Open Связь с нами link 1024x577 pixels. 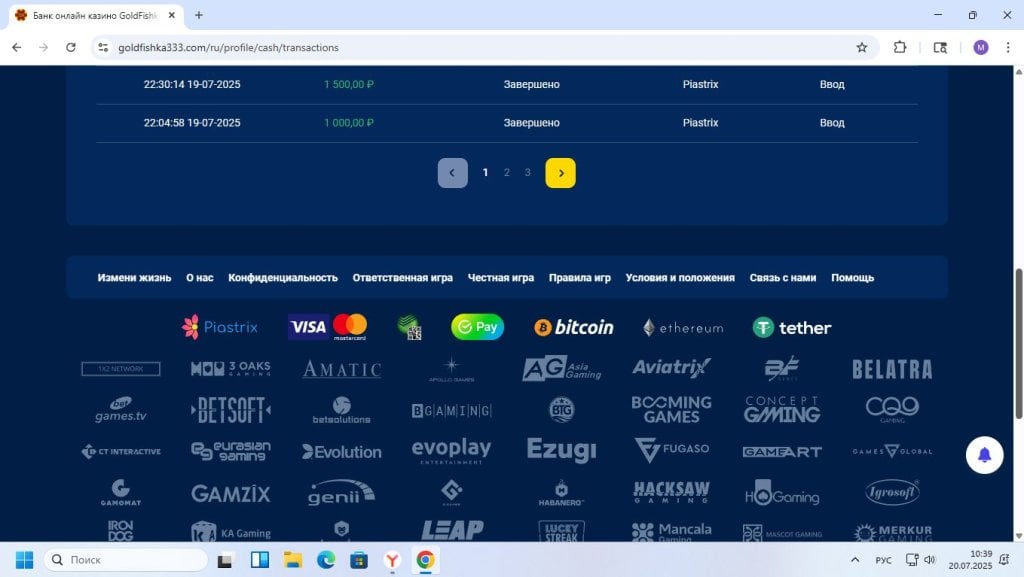pyautogui.click(x=783, y=277)
